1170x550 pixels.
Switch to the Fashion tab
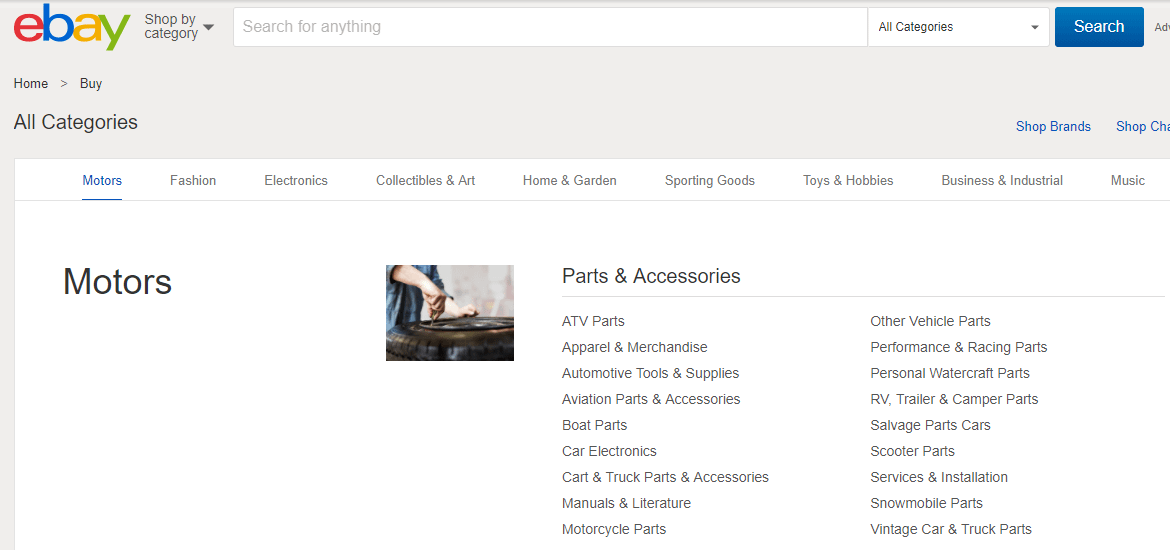[x=193, y=181]
